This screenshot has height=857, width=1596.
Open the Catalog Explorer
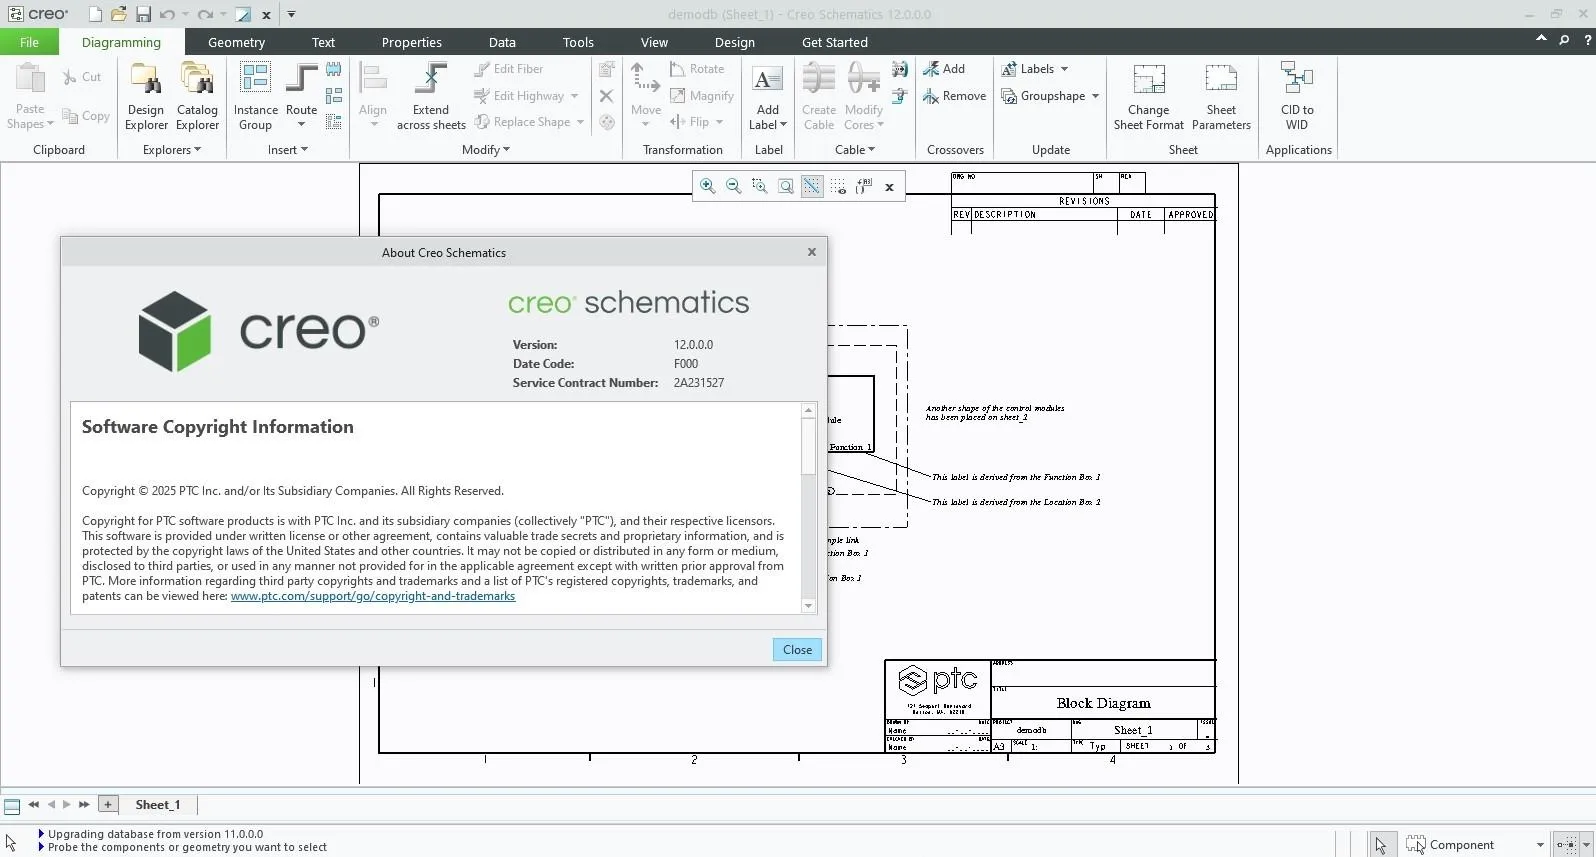click(197, 97)
